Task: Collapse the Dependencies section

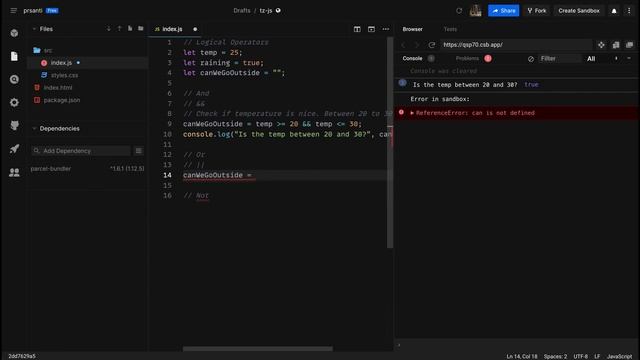Action: pos(34,129)
